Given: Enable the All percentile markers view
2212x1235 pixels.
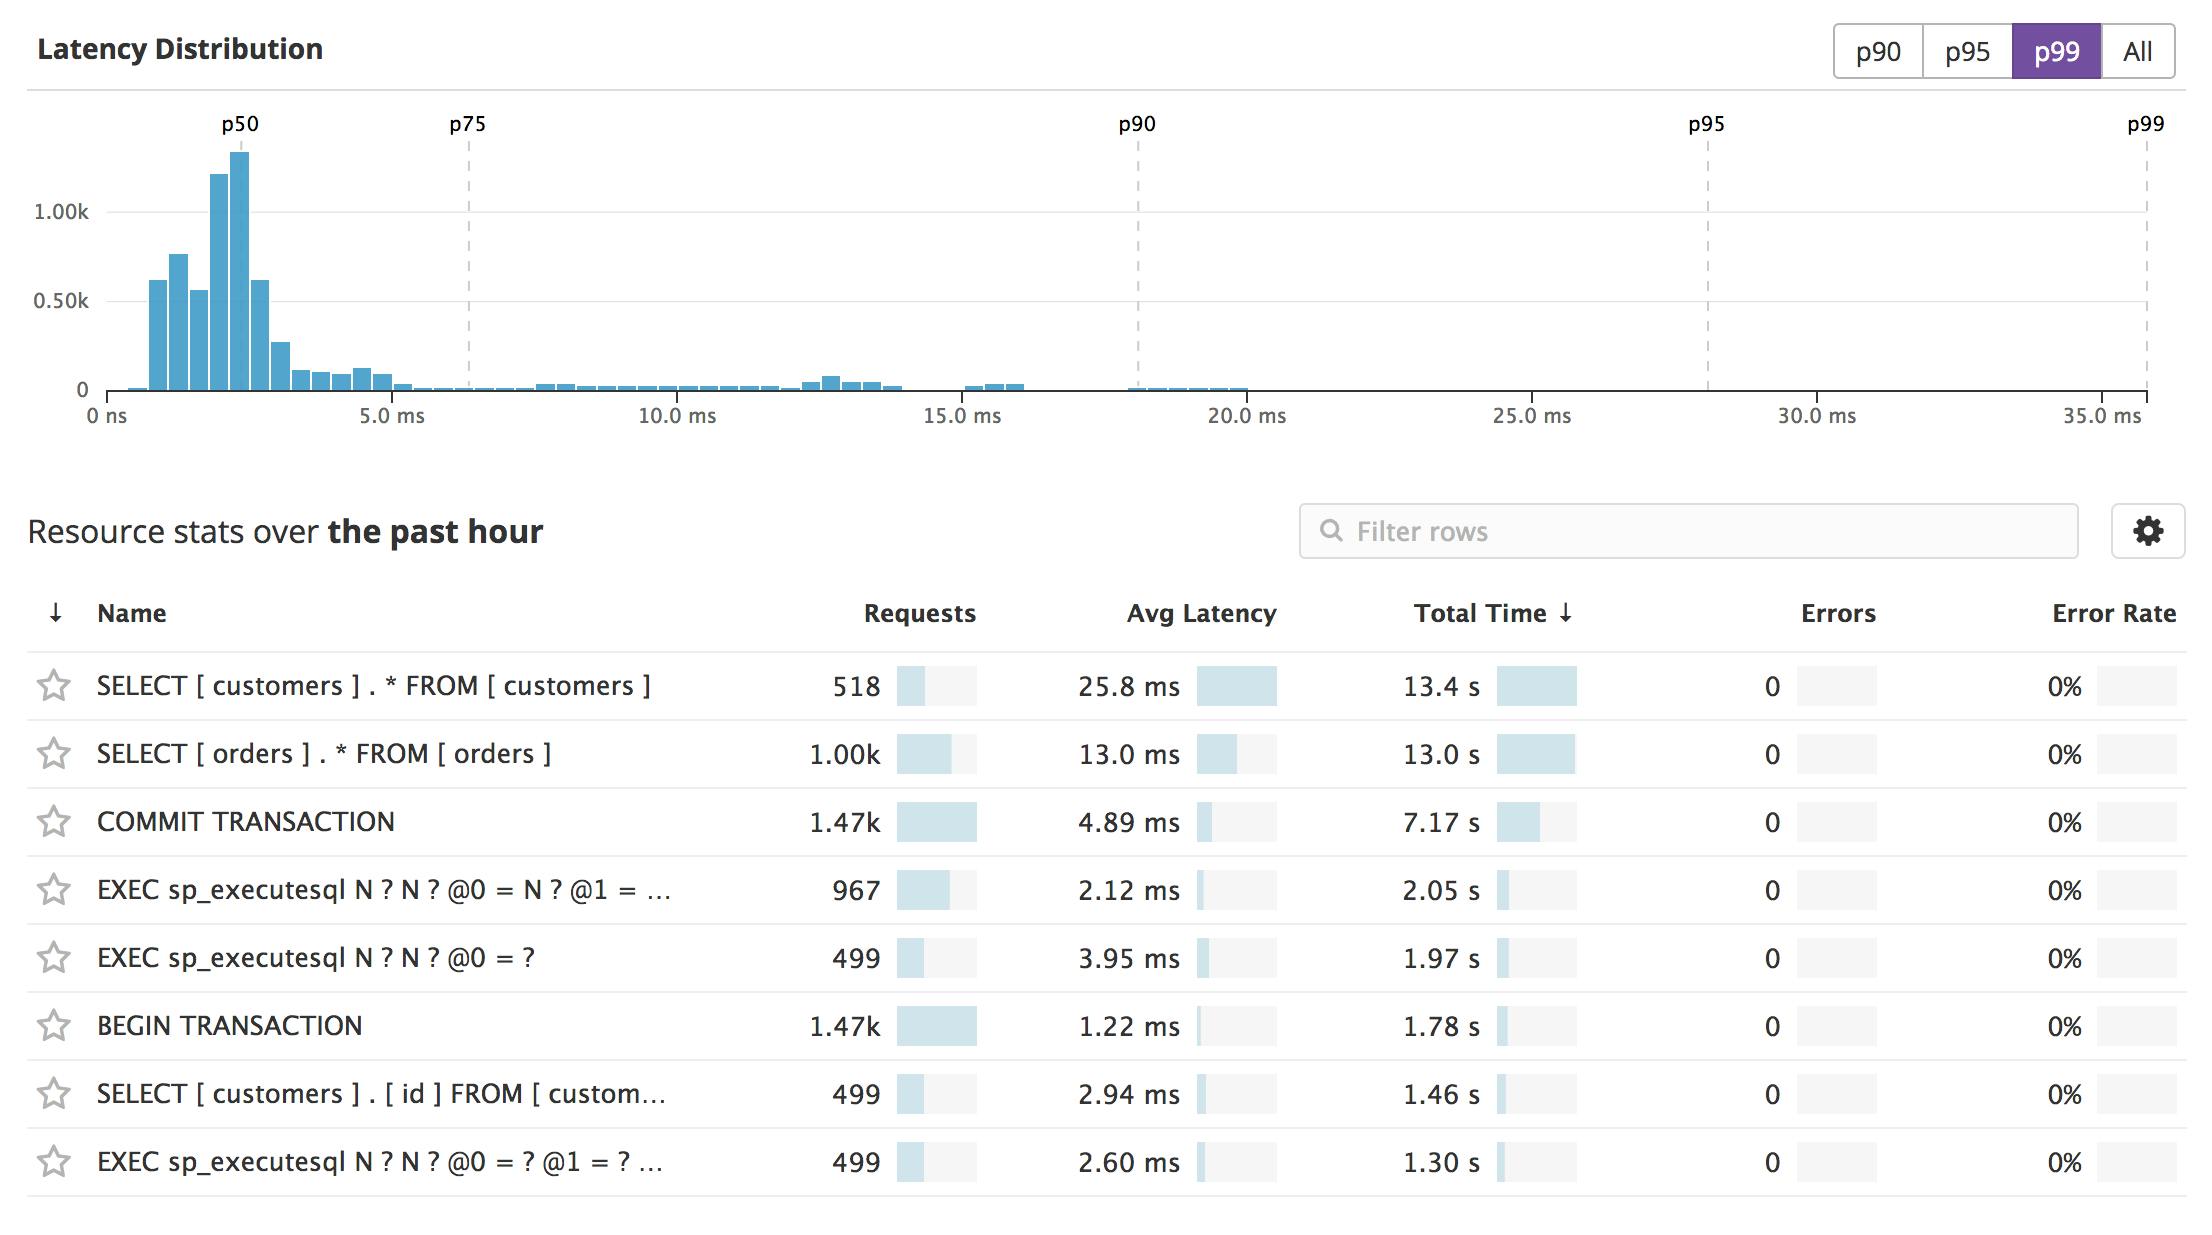Looking at the screenshot, I should pyautogui.click(x=2135, y=52).
